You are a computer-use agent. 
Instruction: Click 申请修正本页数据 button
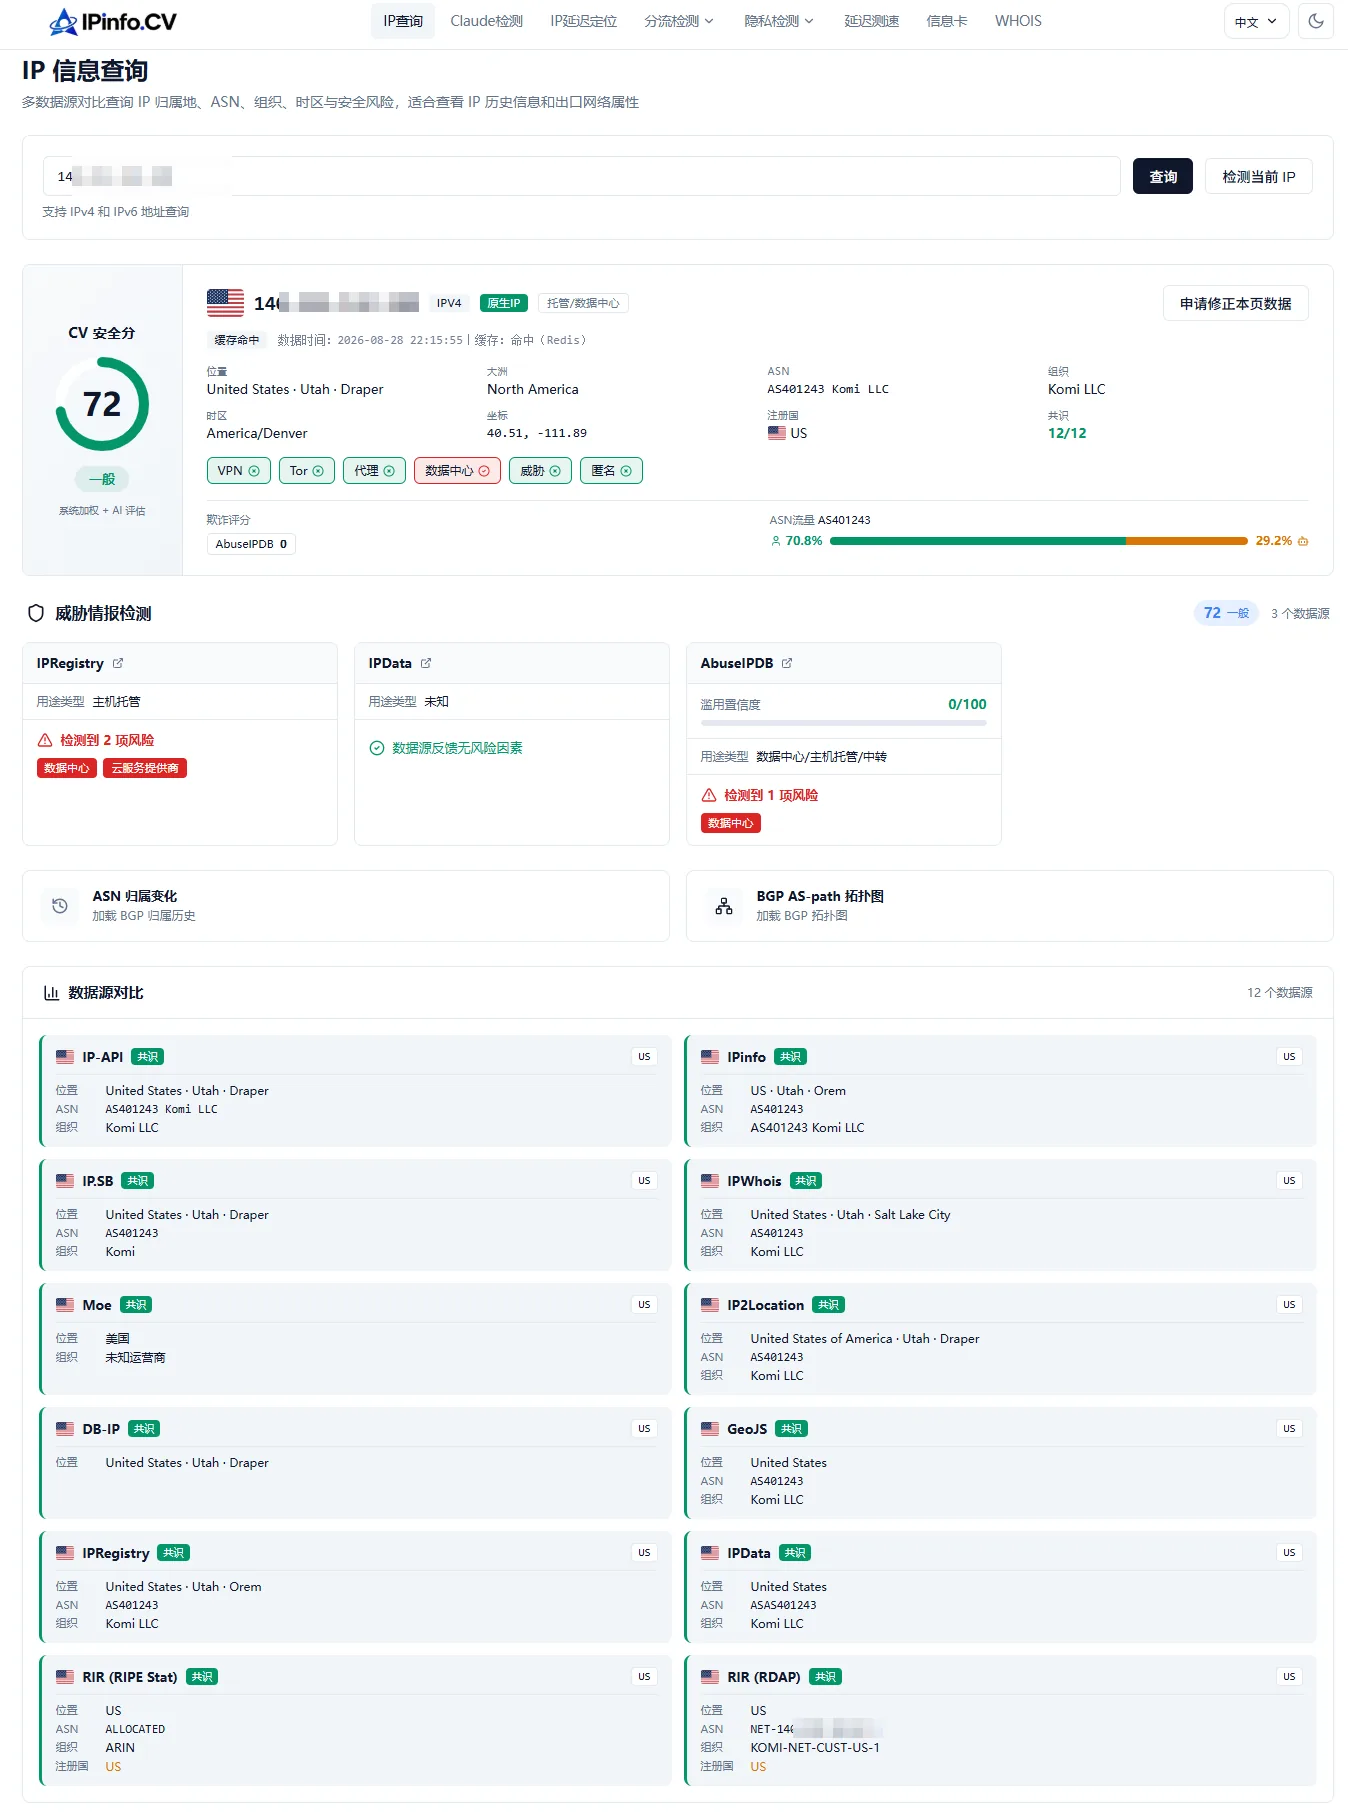pos(1236,303)
